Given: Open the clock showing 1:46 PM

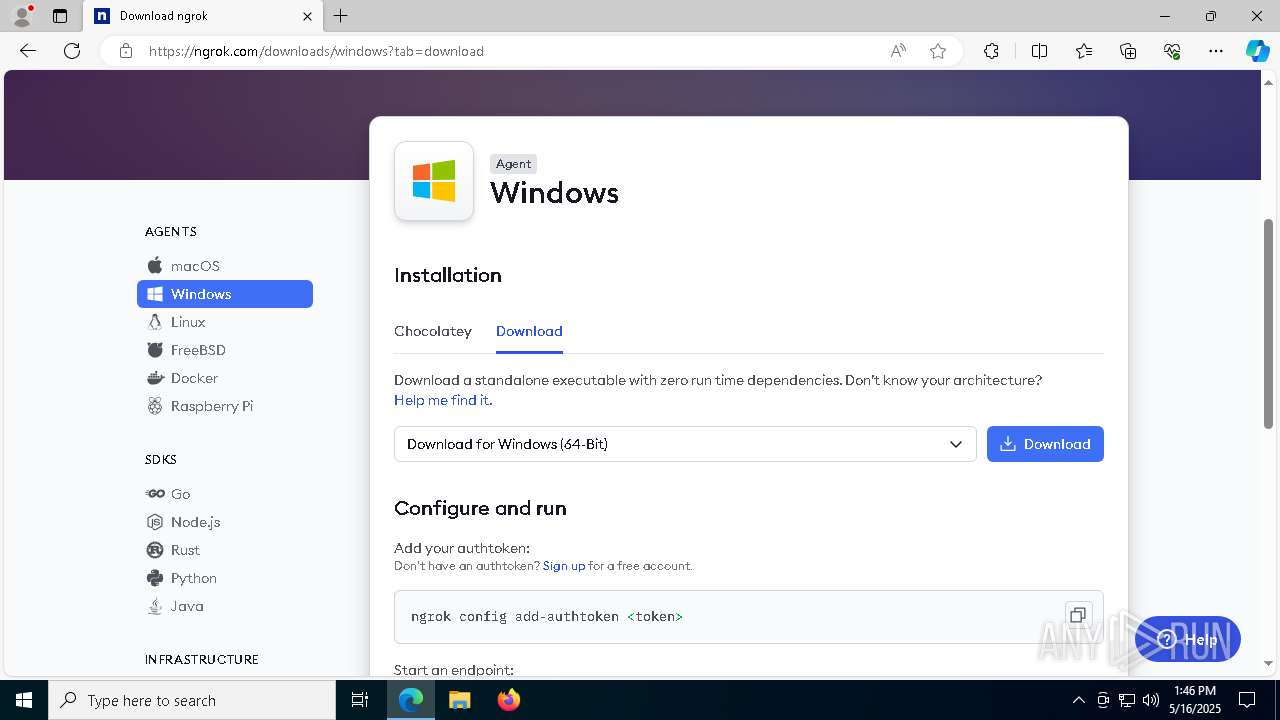Looking at the screenshot, I should 1195,700.
